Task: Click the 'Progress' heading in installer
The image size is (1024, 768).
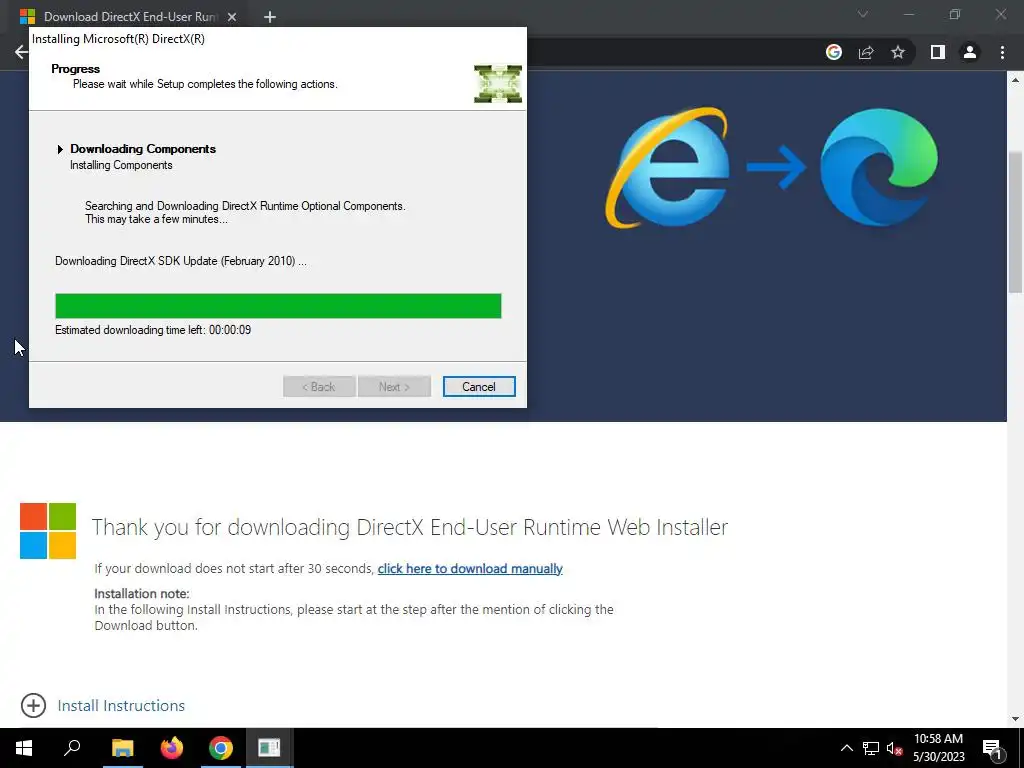Action: [x=75, y=69]
